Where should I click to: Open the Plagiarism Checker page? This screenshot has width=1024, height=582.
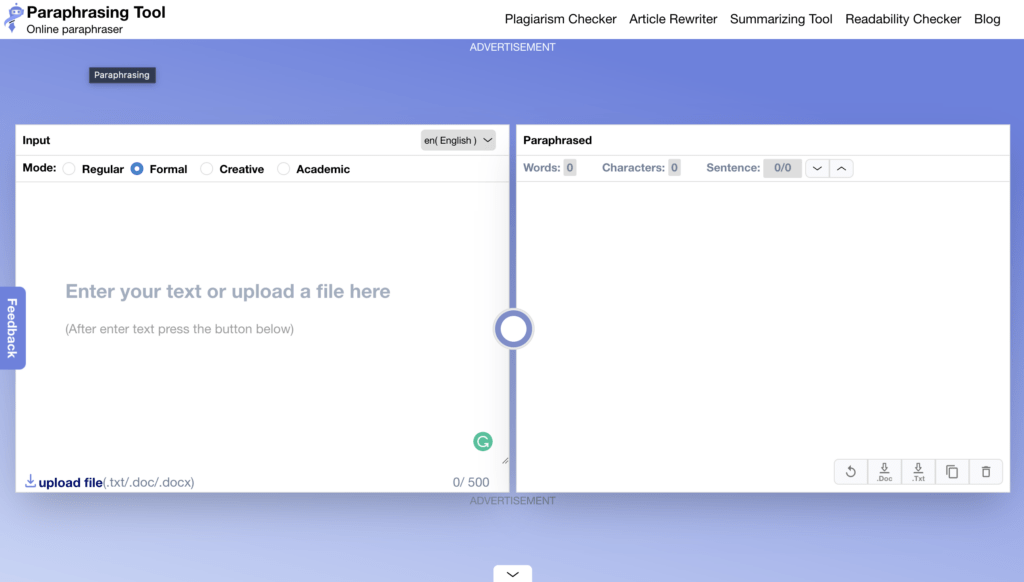[x=560, y=19]
